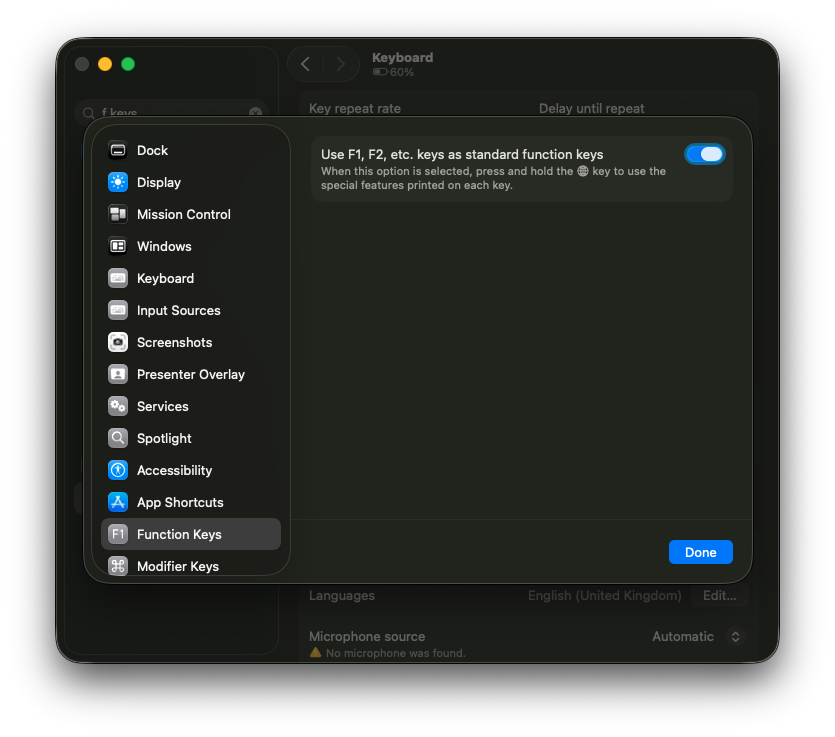Open the Microphone source dropdown
The image size is (835, 737).
[735, 636]
